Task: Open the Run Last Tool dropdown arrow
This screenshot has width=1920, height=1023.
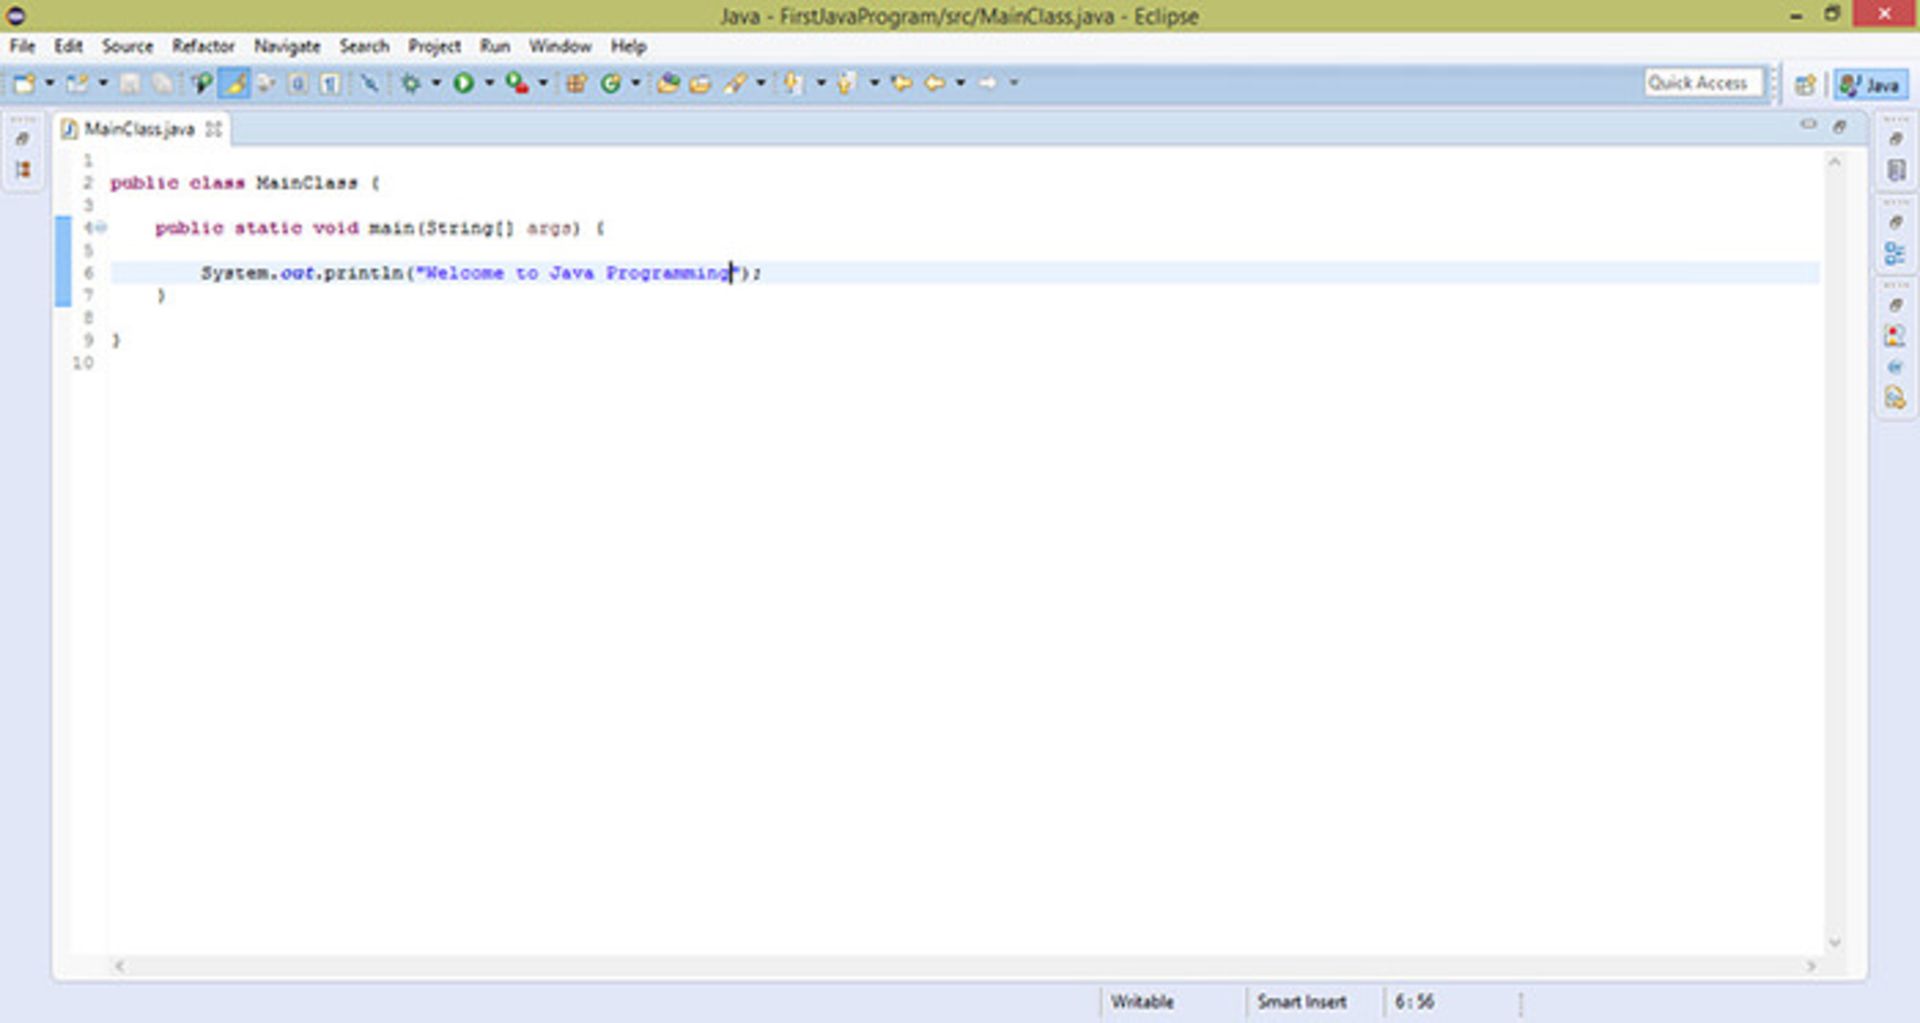Action: pos(543,83)
